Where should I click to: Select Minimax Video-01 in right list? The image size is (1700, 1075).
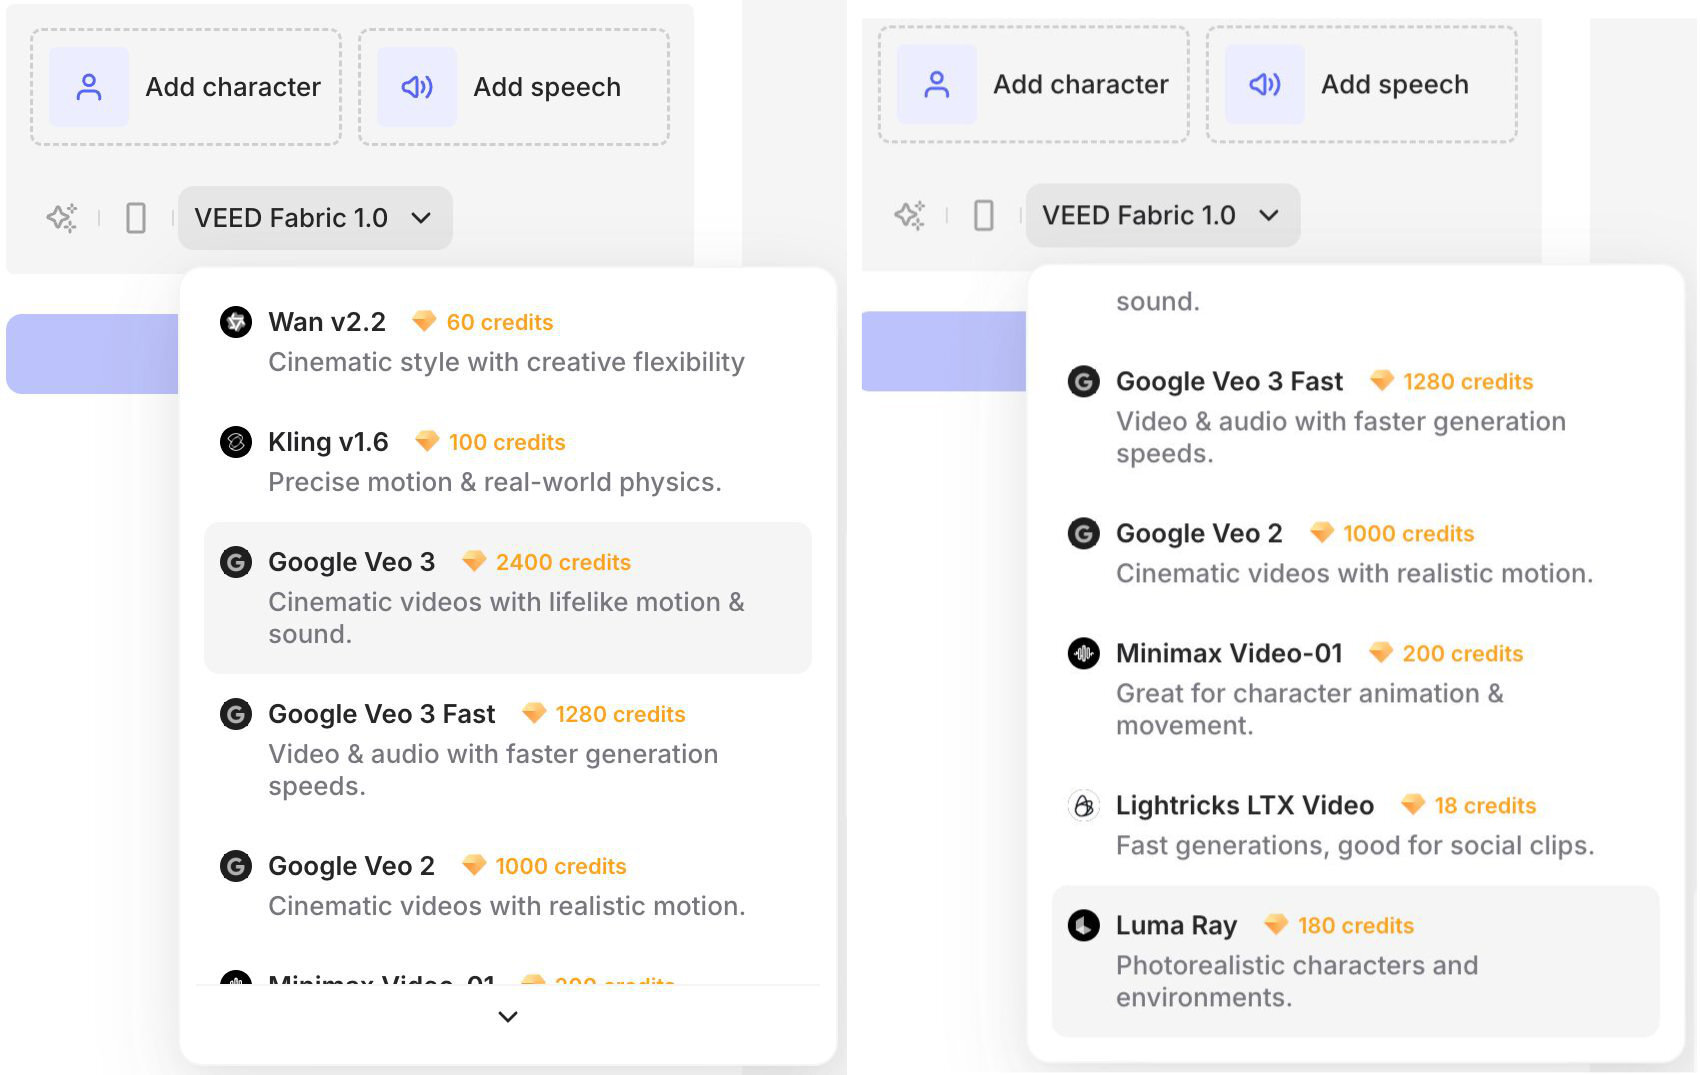pyautogui.click(x=1356, y=689)
